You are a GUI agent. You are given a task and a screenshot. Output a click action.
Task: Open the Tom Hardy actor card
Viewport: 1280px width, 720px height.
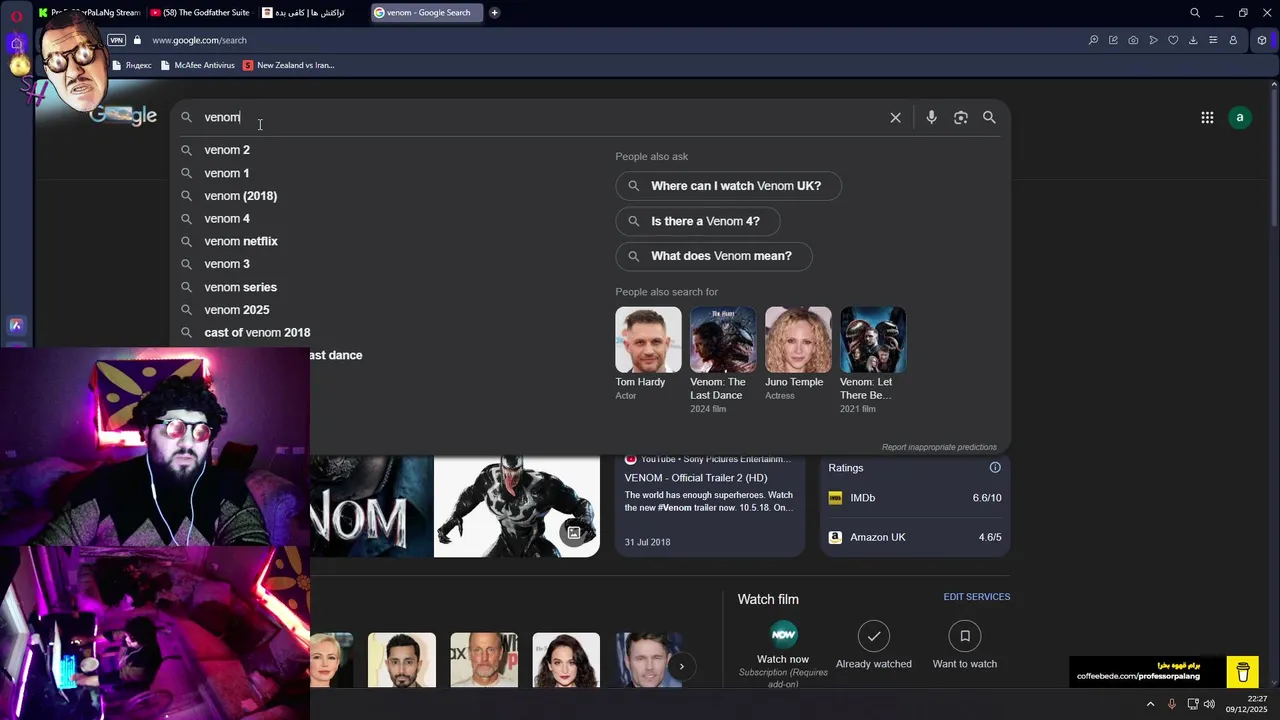pos(648,353)
